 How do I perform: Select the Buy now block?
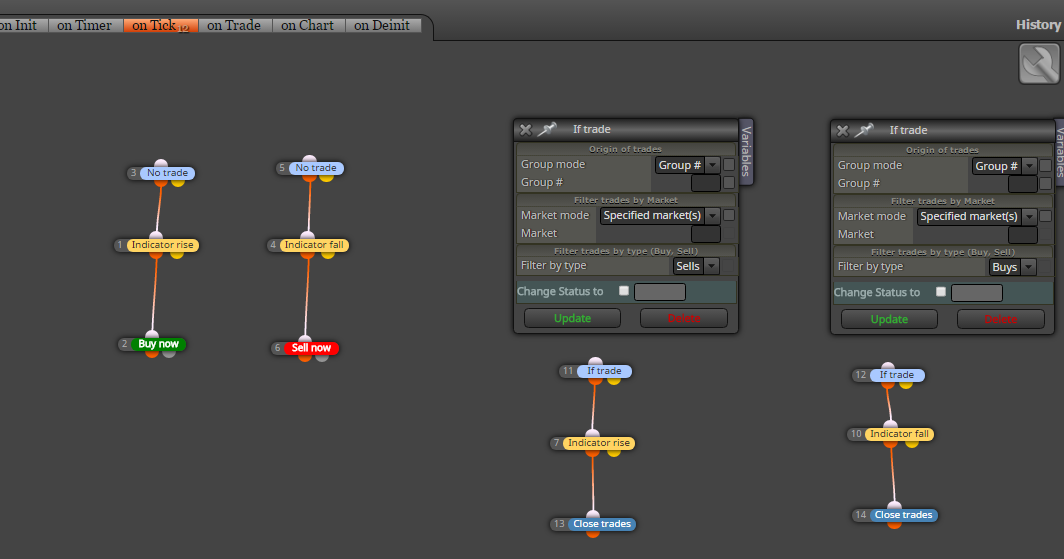[x=158, y=344]
